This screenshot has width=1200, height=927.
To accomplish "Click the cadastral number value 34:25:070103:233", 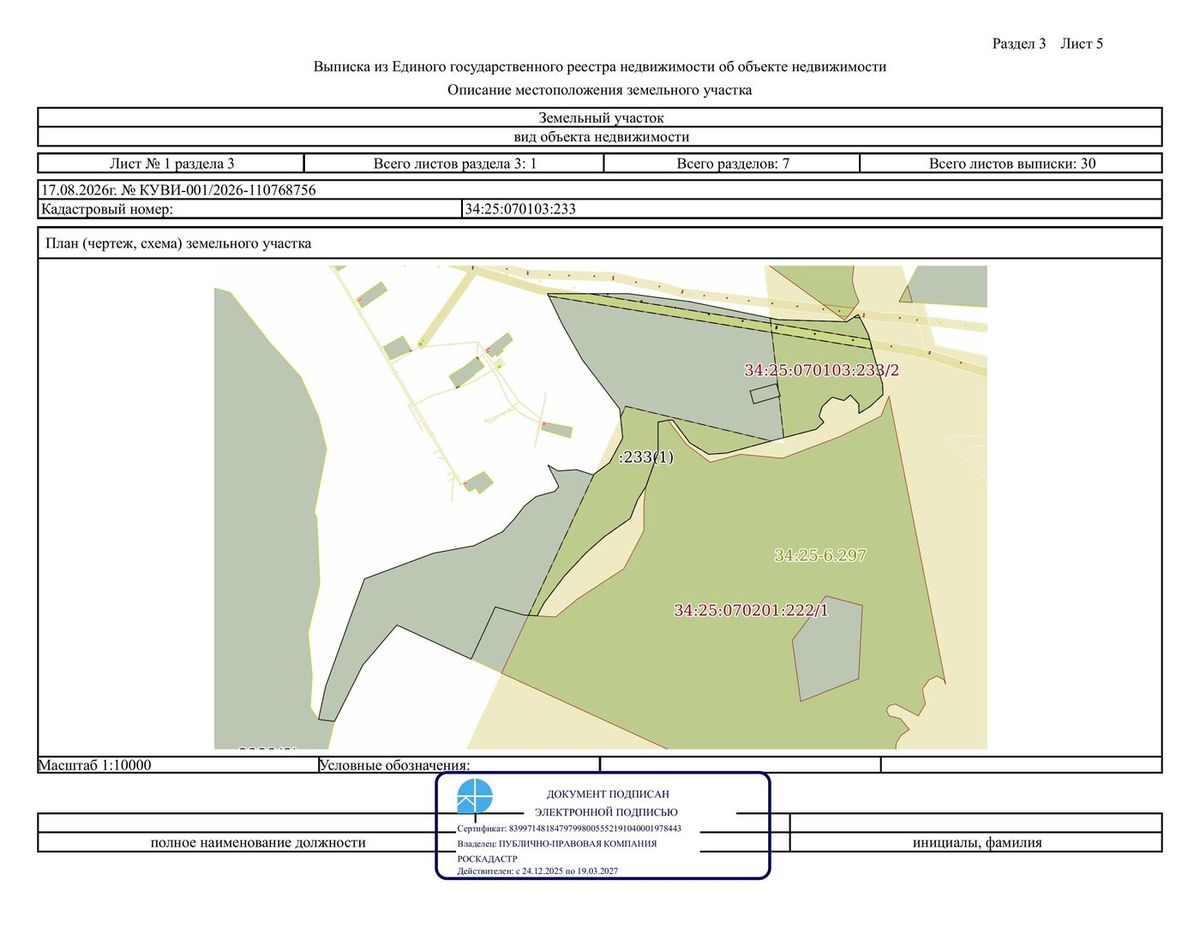I will click(521, 209).
